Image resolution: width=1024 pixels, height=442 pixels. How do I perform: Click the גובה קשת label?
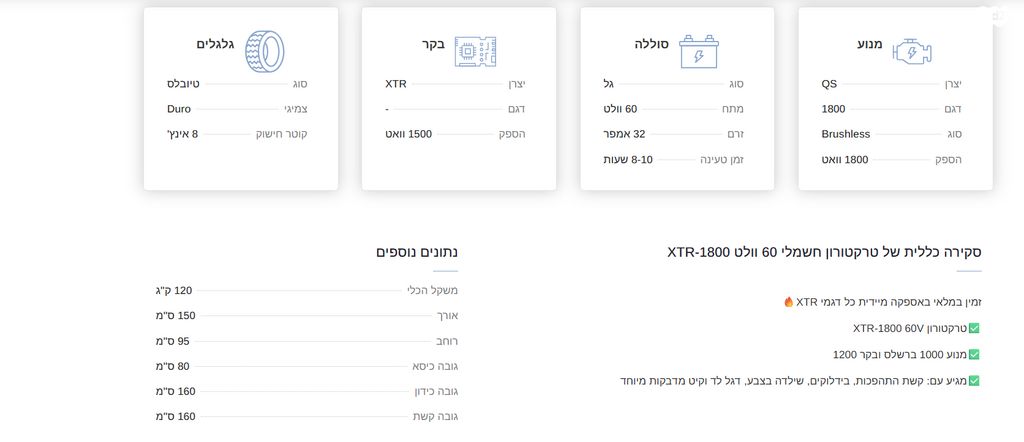436,417
